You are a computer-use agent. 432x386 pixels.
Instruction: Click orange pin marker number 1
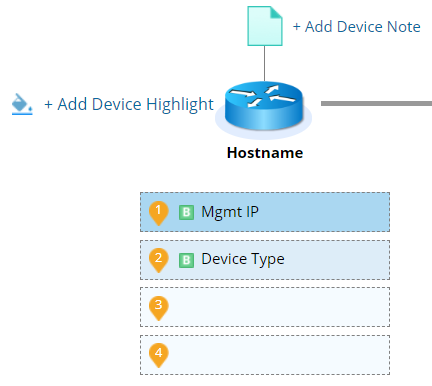[158, 213]
